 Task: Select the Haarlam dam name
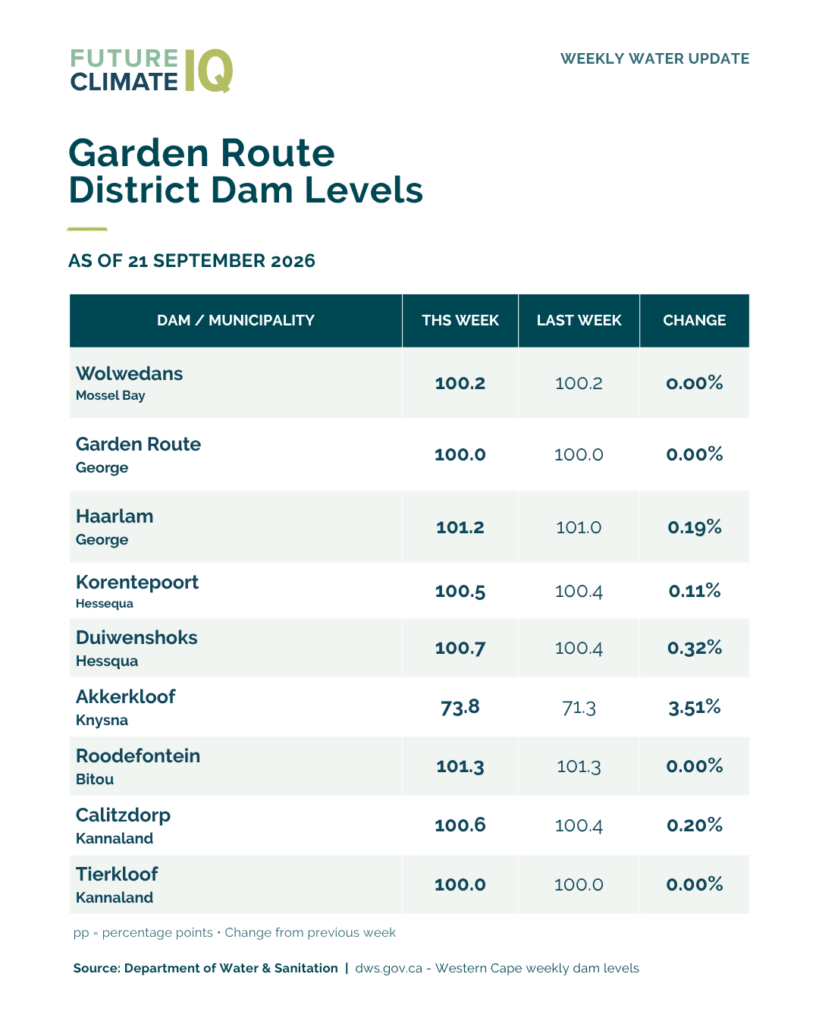pyautogui.click(x=115, y=516)
